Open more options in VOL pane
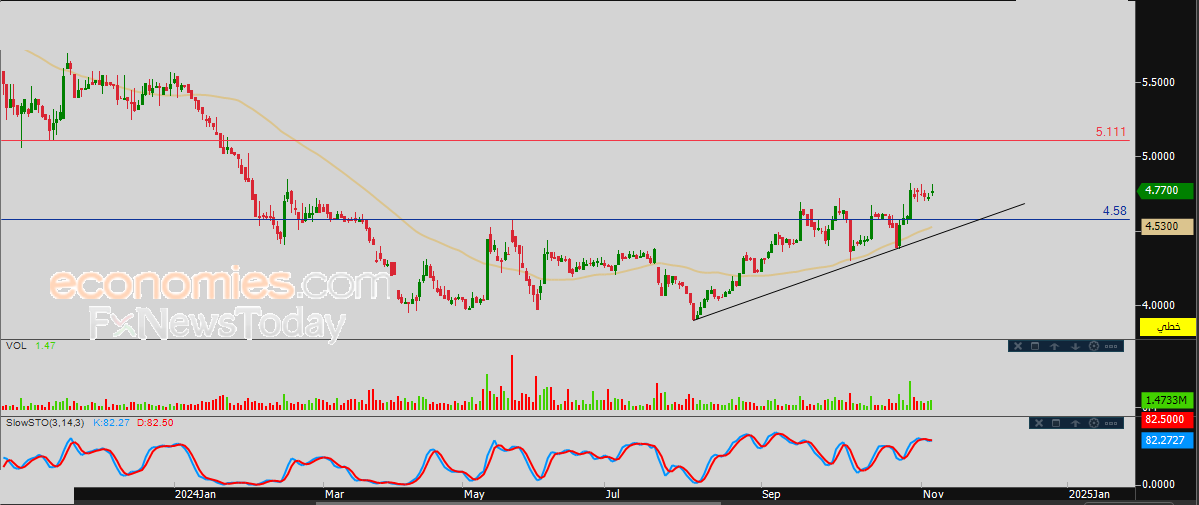The image size is (1199, 505). click(1111, 347)
